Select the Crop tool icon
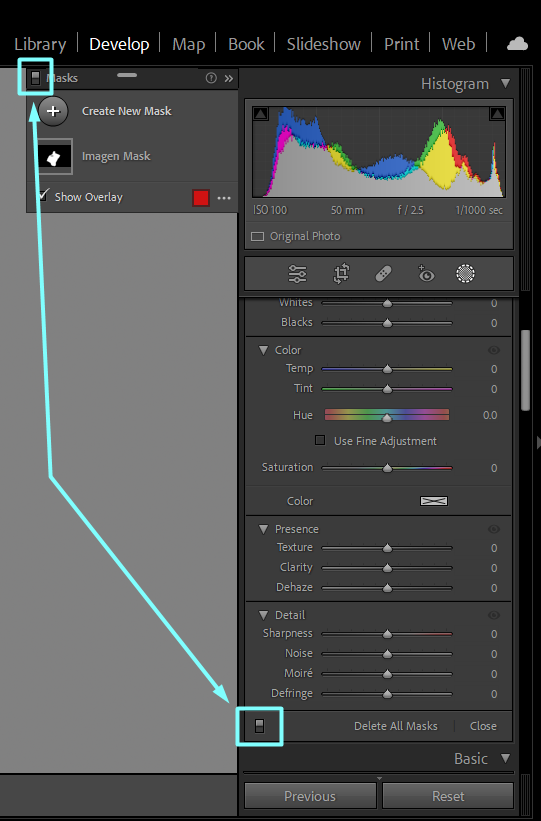This screenshot has width=541, height=821. click(x=341, y=274)
